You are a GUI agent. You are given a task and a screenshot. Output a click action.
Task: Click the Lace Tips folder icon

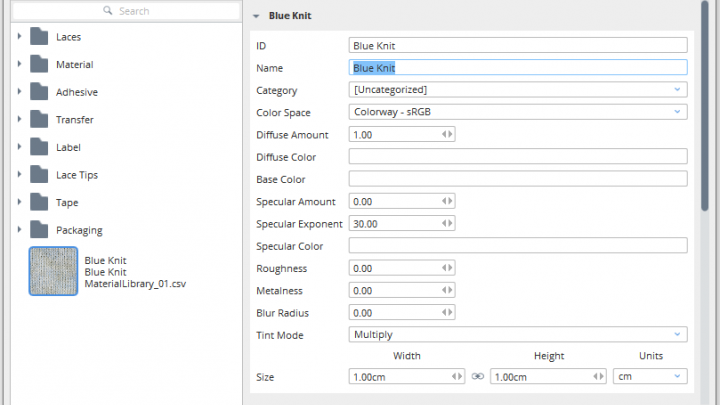coord(39,174)
